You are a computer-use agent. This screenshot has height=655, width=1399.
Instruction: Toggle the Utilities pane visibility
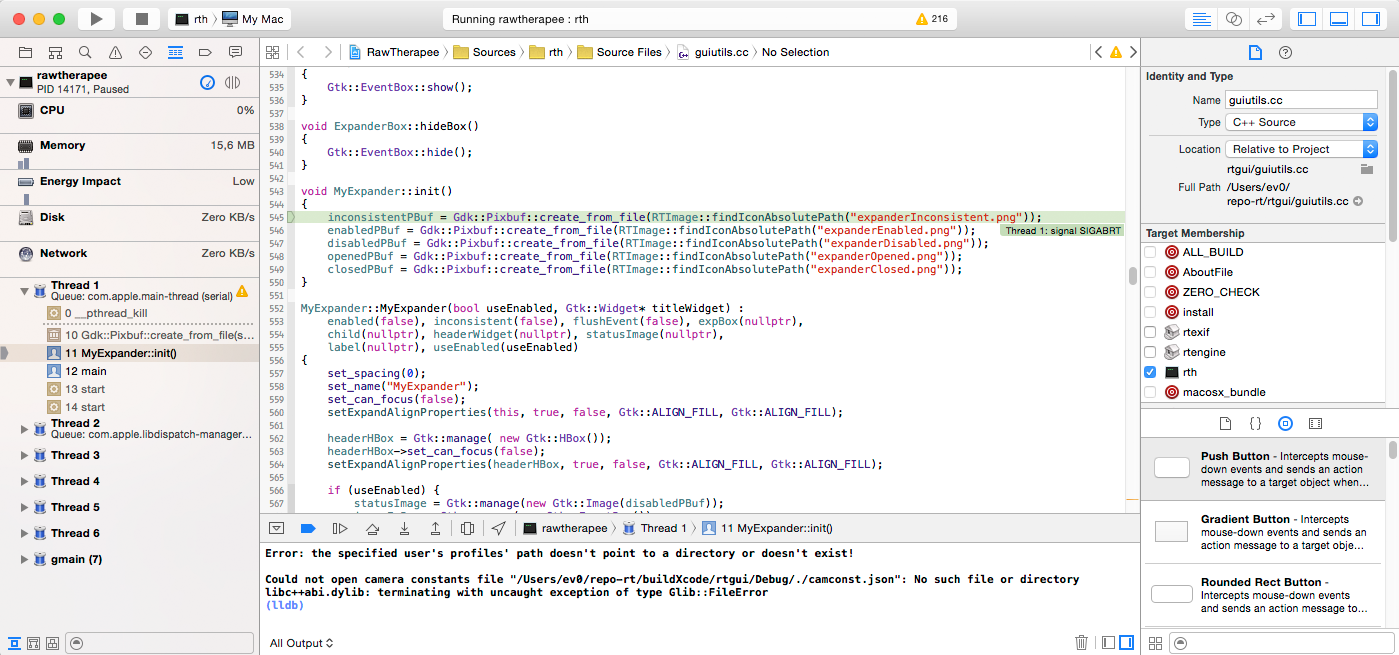tap(1372, 19)
